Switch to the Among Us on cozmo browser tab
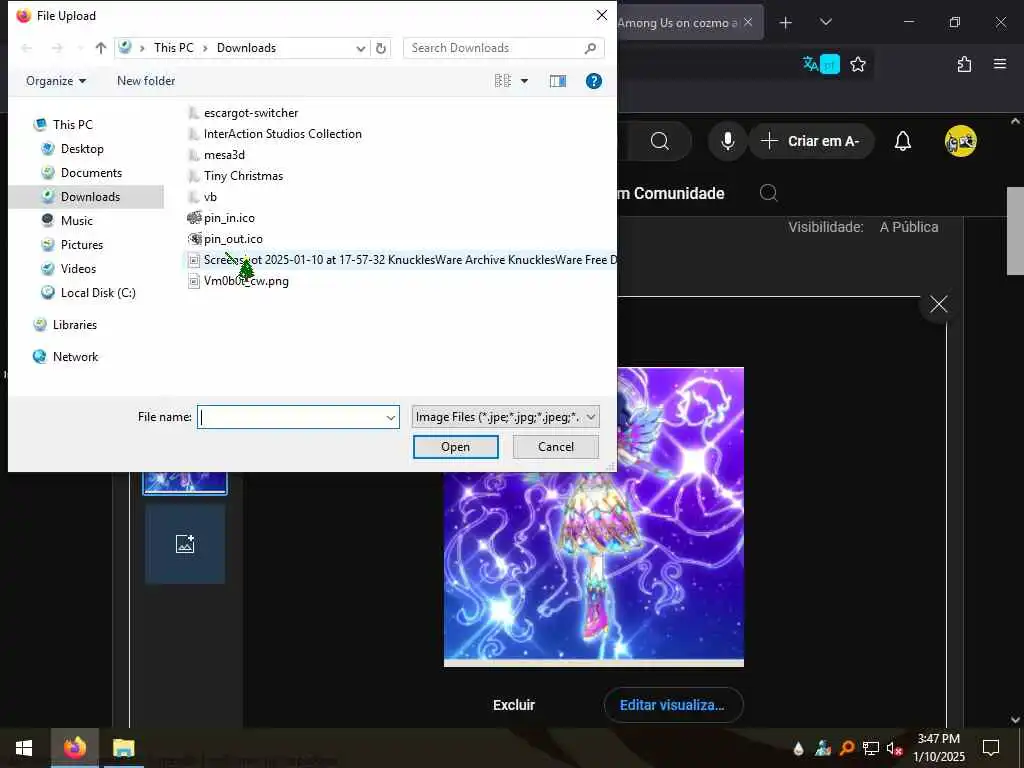The image size is (1024, 768). (676, 23)
